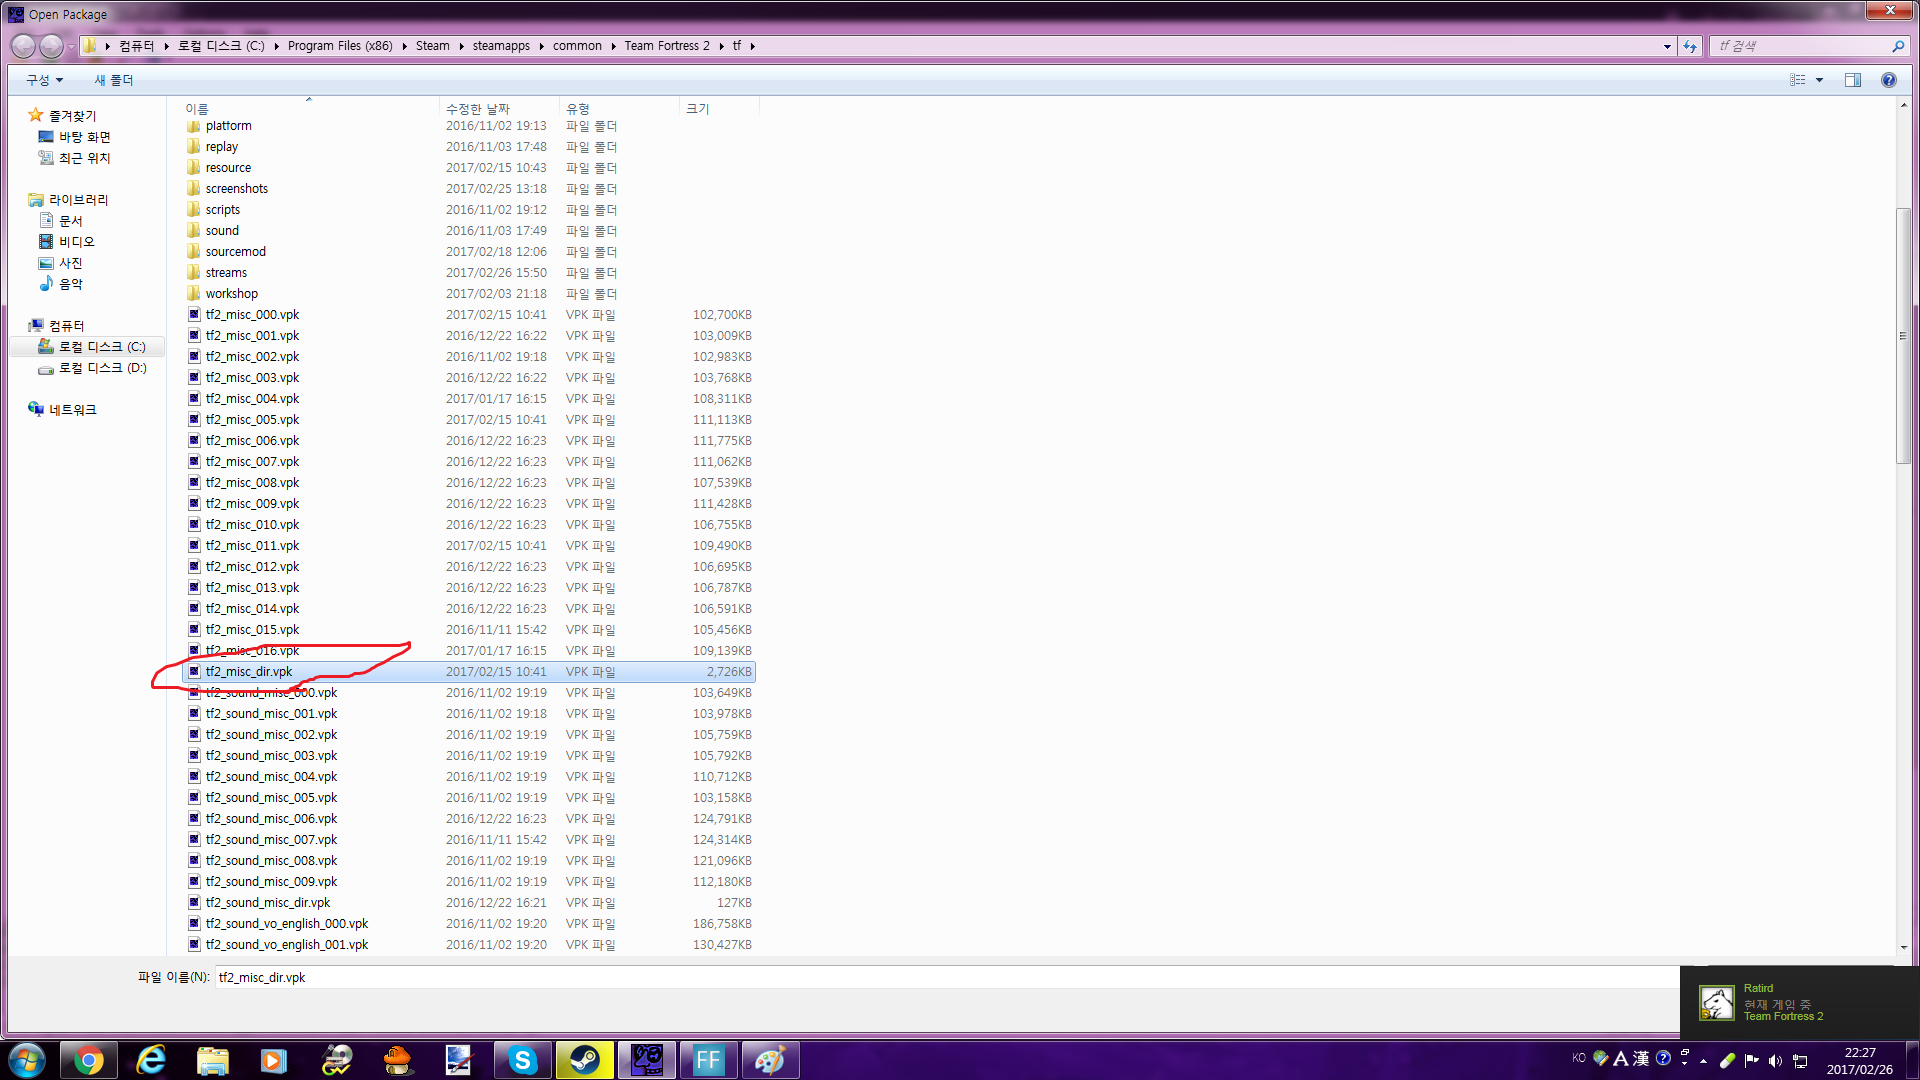
Task: Sort by the 크기 size column header
Action: 698,108
